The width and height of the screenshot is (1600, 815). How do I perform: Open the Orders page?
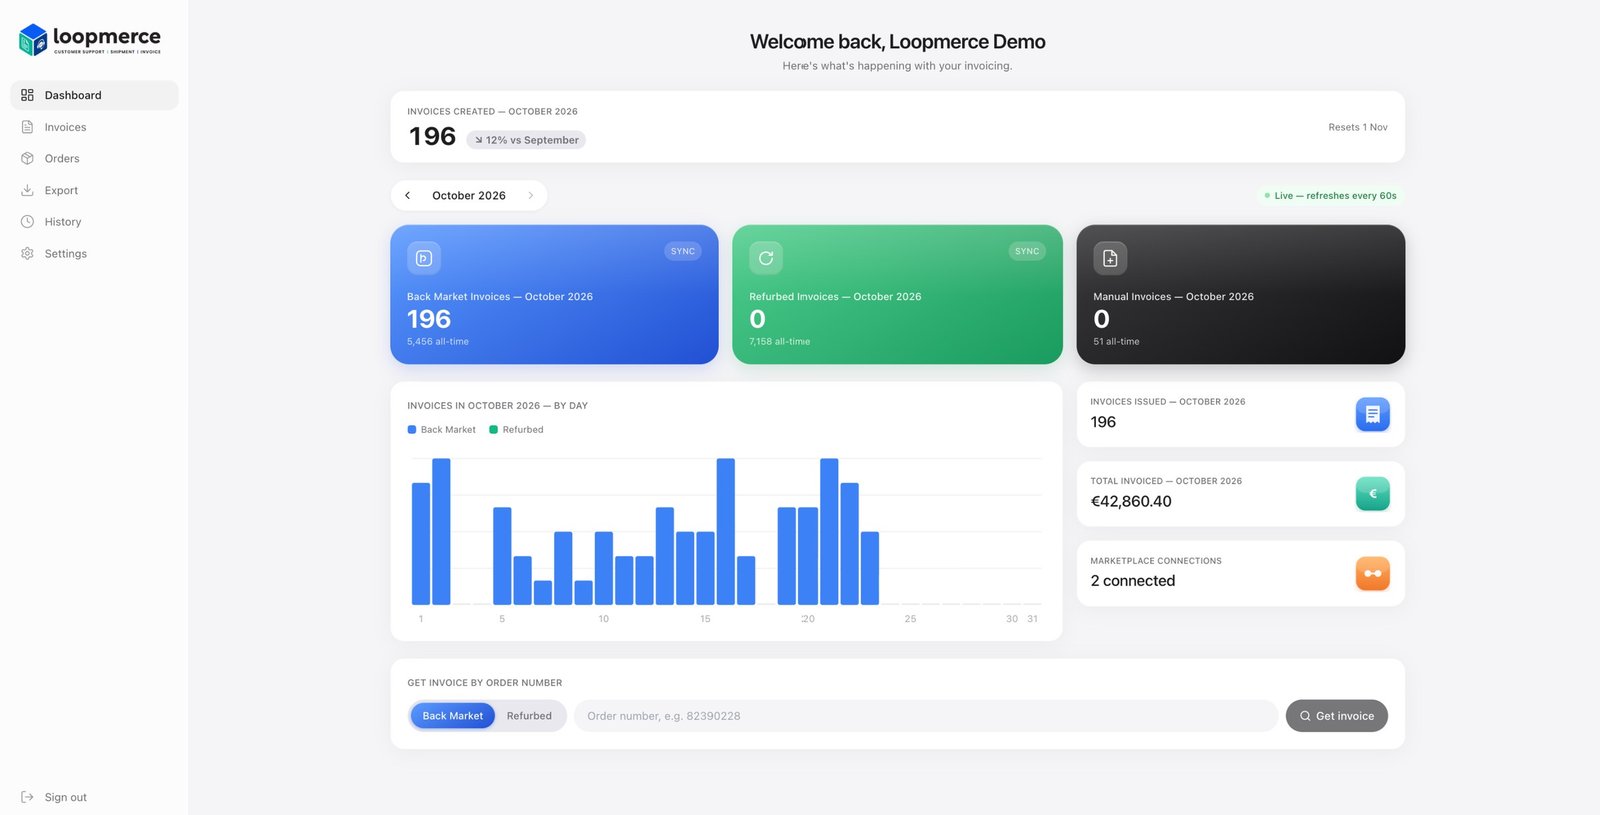(x=94, y=158)
